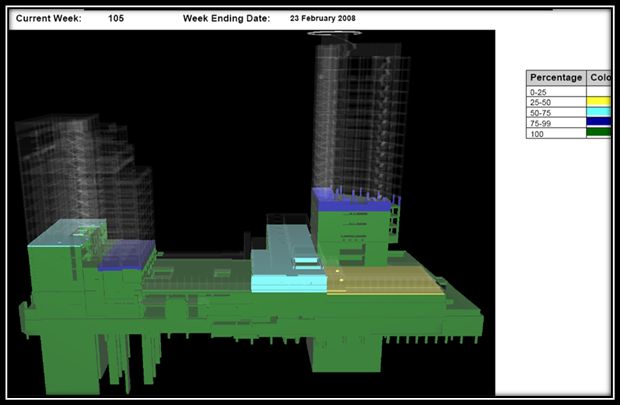Click the yellow 25-50 color swatch

click(x=600, y=102)
